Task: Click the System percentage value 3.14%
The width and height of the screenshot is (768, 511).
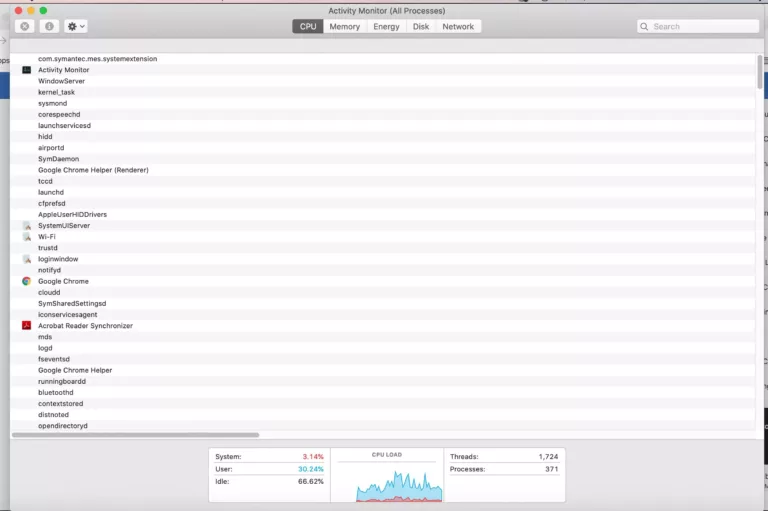Action: tap(313, 457)
